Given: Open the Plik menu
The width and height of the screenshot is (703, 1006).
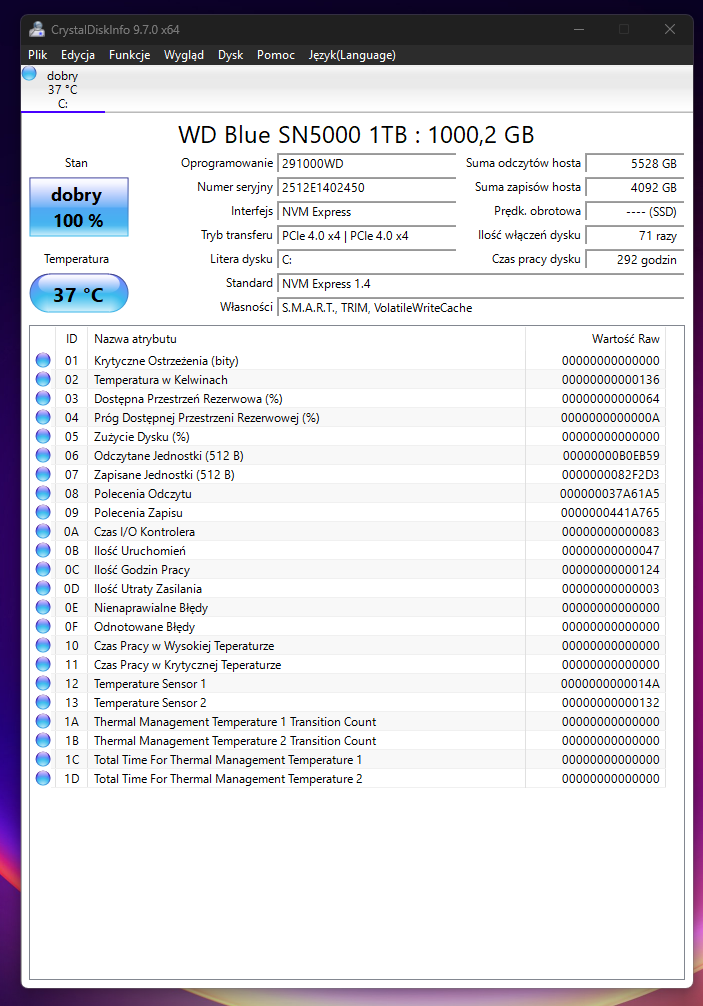Looking at the screenshot, I should (x=38, y=55).
